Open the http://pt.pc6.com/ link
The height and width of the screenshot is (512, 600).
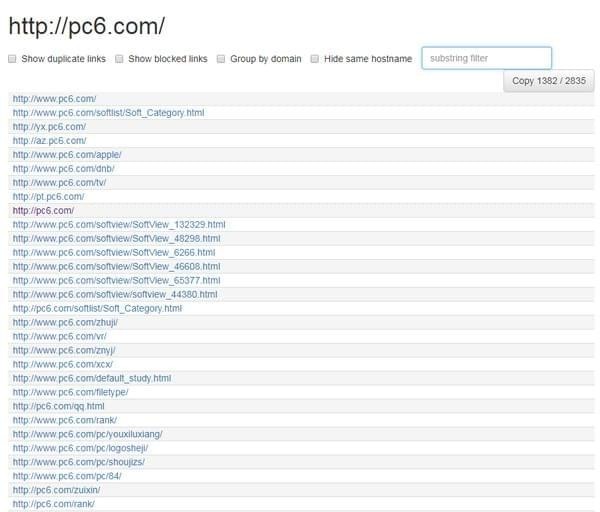[48, 197]
